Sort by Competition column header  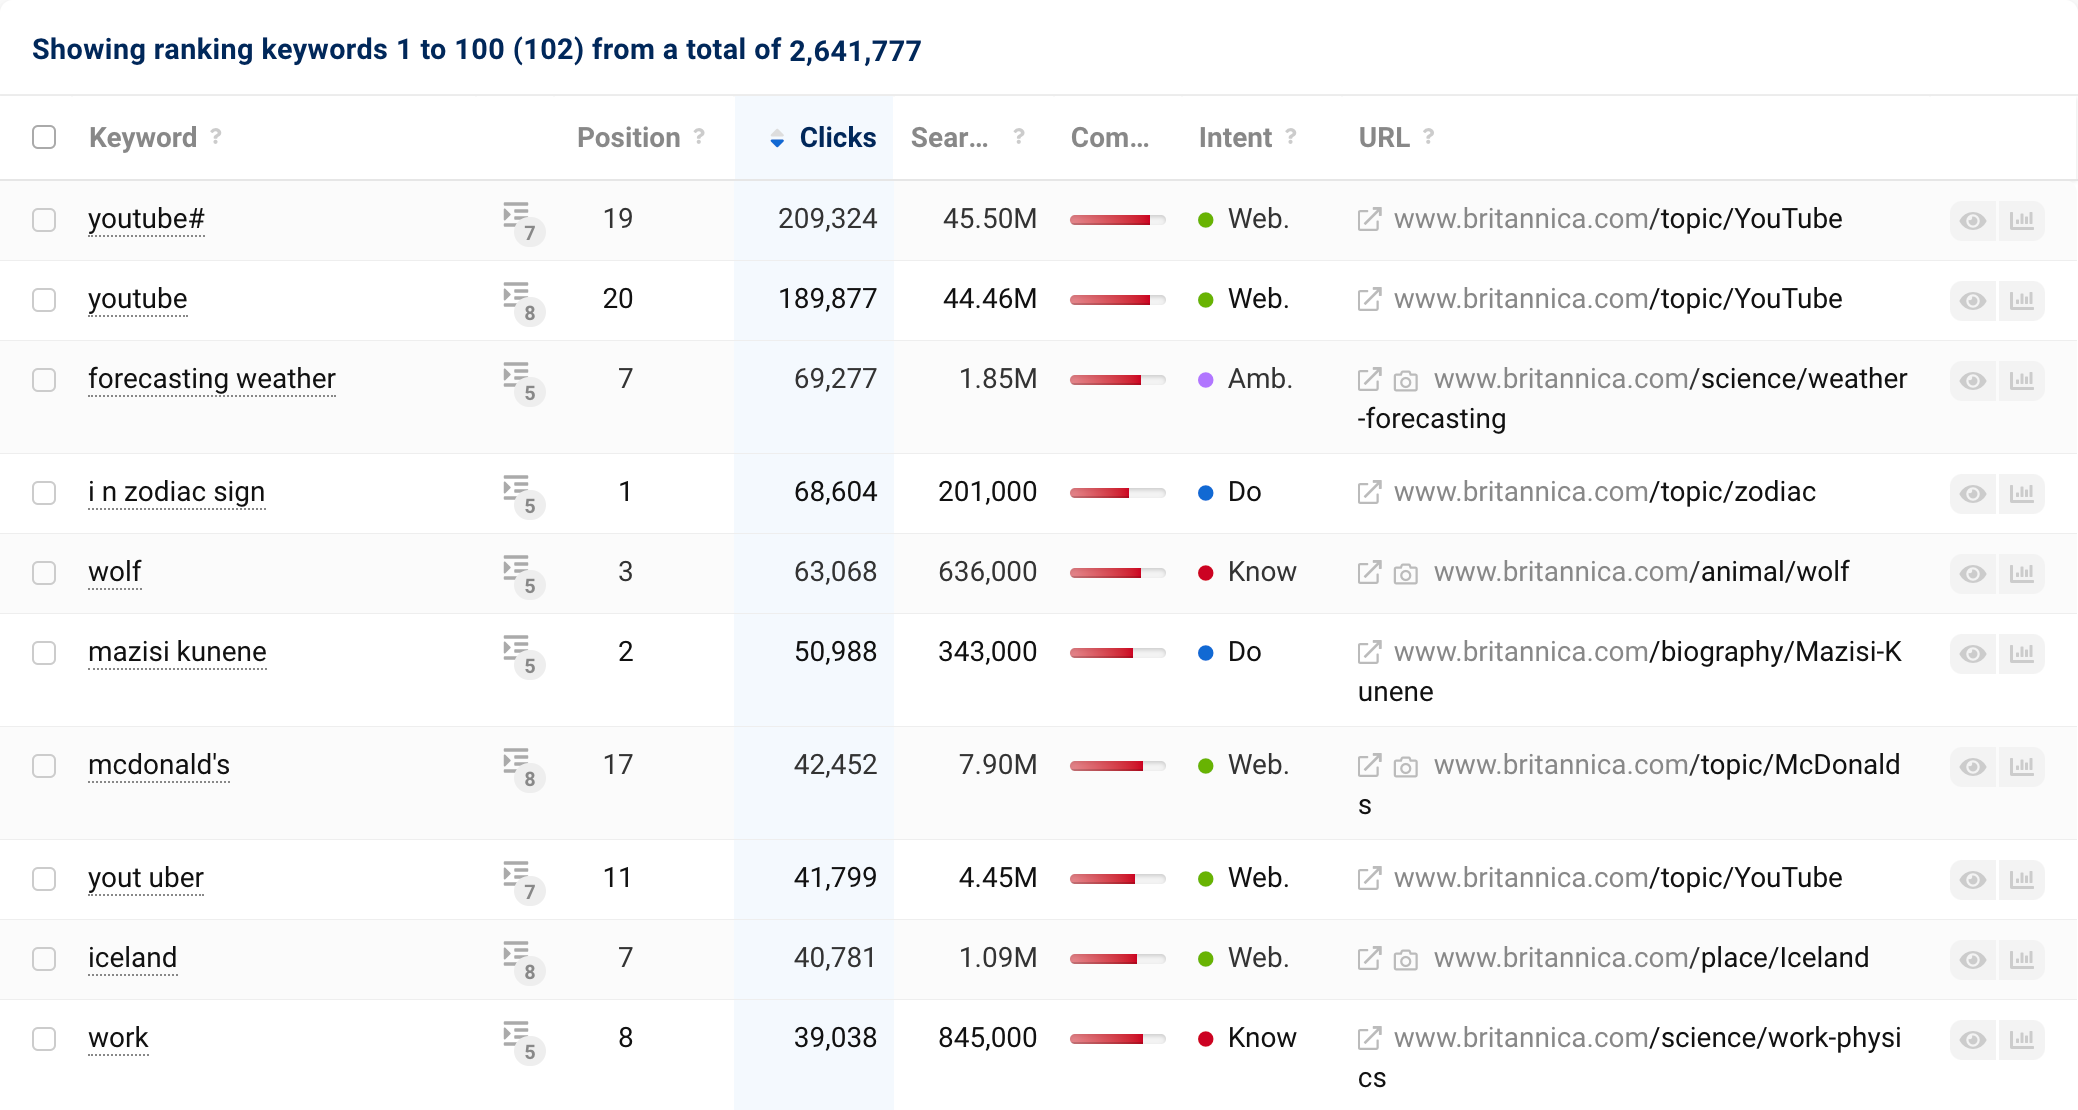coord(1110,138)
